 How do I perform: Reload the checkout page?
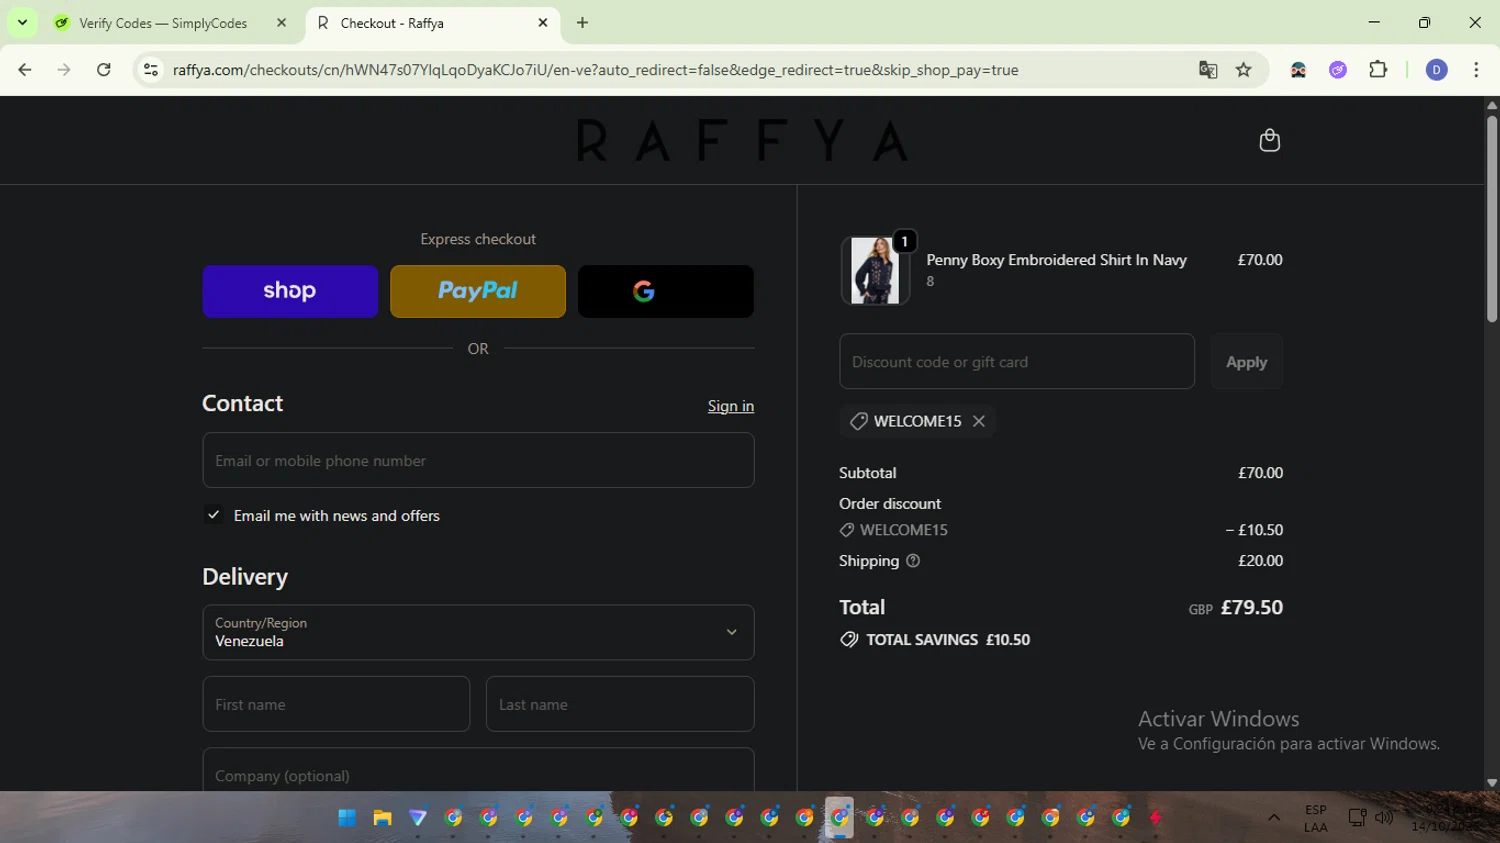tap(104, 70)
